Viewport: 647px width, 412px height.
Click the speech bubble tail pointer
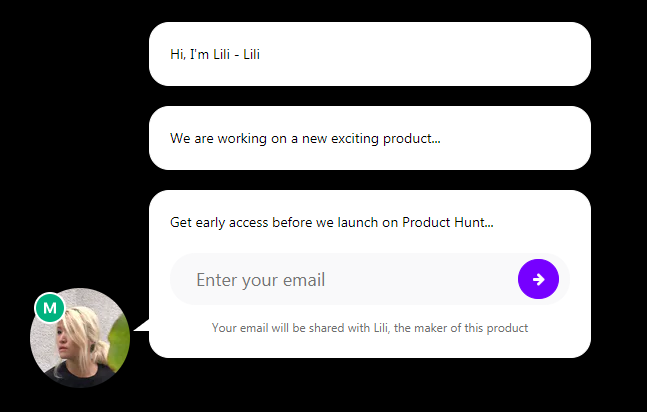142,326
